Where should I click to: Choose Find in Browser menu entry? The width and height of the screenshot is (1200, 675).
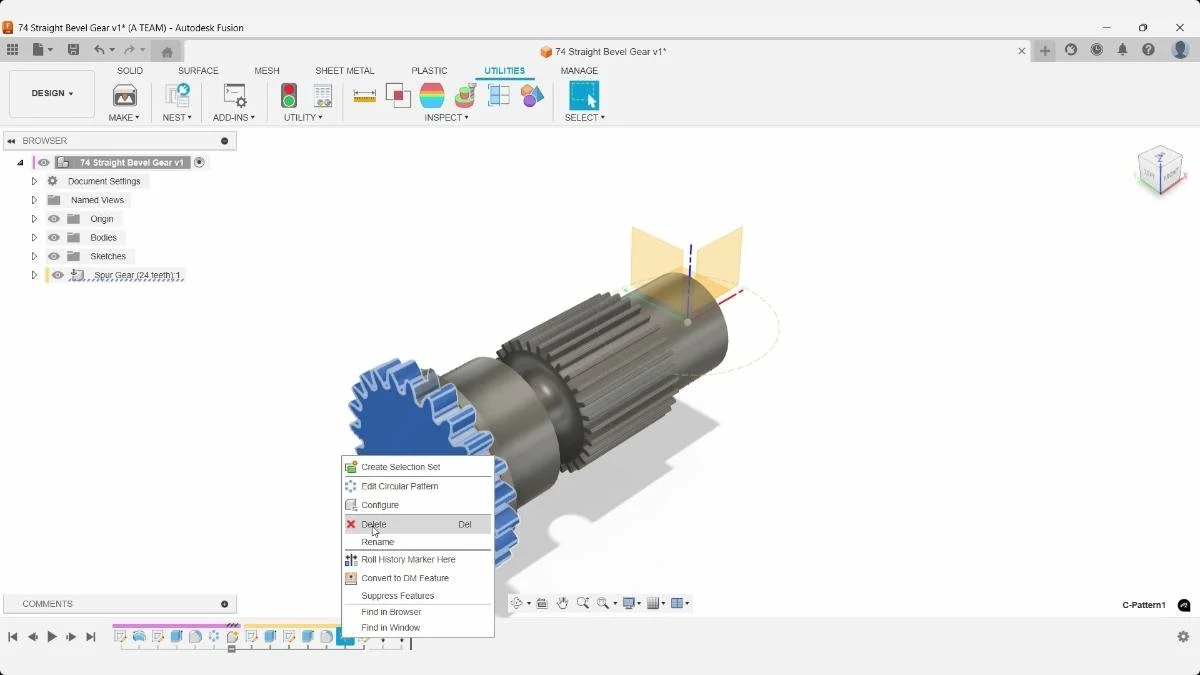[x=418, y=612]
